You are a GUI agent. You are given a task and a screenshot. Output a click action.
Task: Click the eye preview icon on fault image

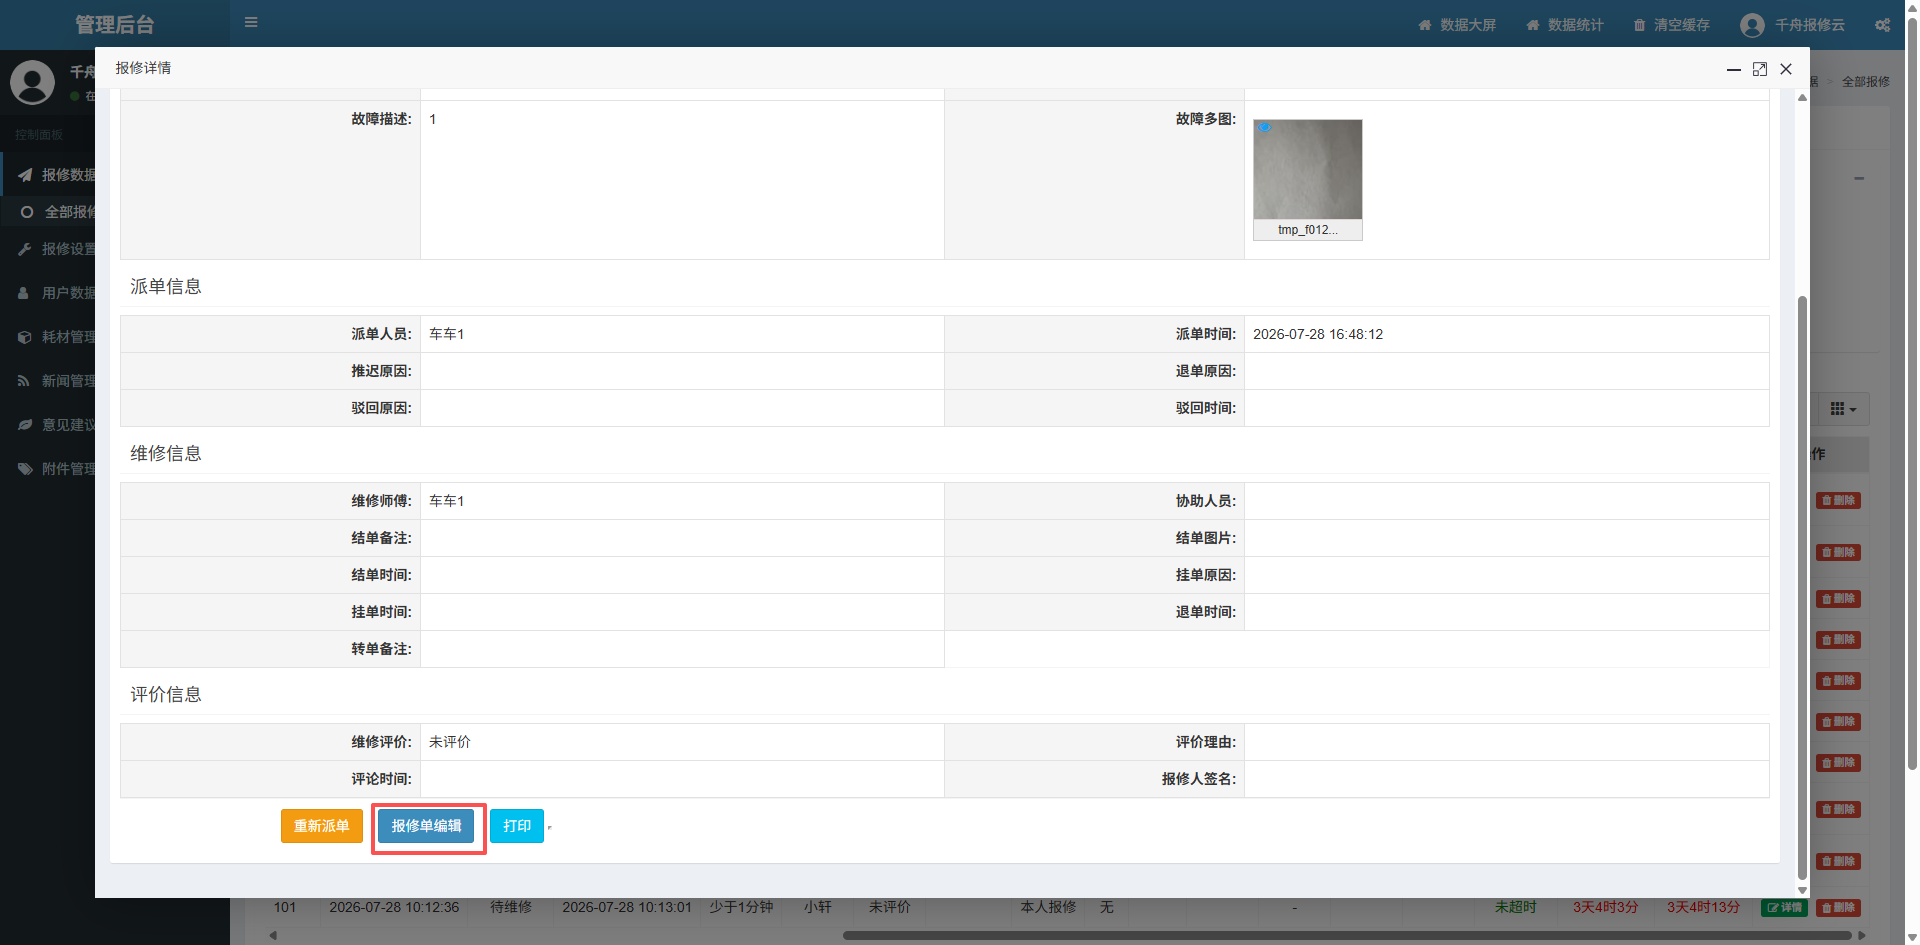[1265, 128]
